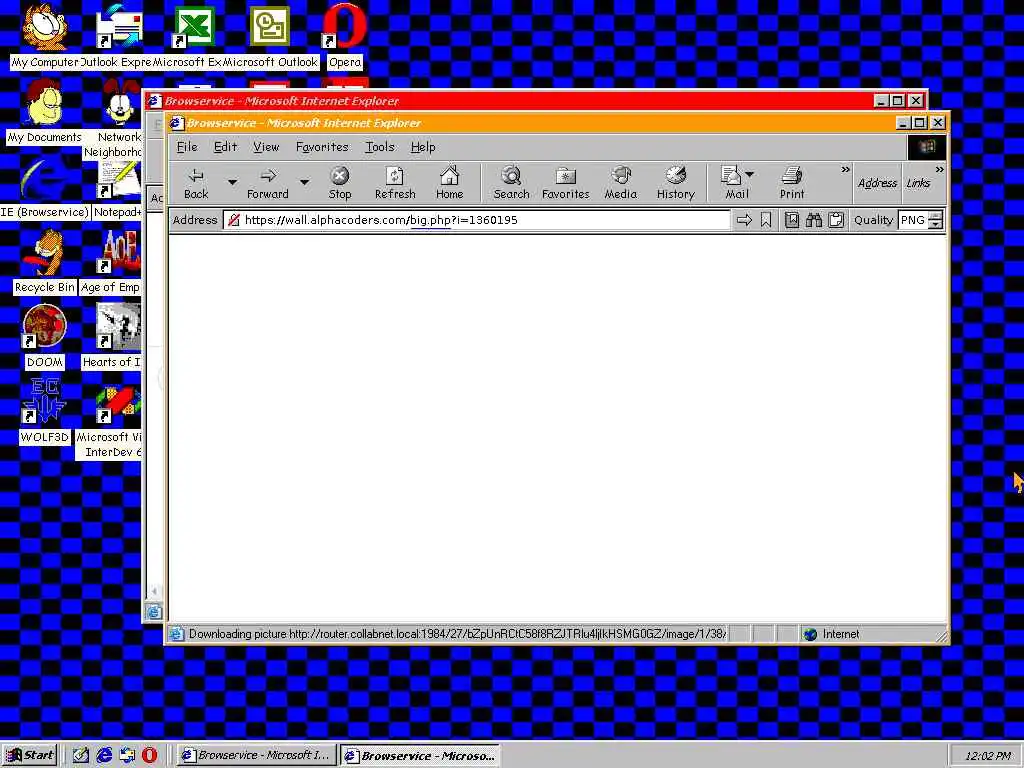Select My Documents desktop icon
Image resolution: width=1024 pixels, height=768 pixels.
(44, 111)
